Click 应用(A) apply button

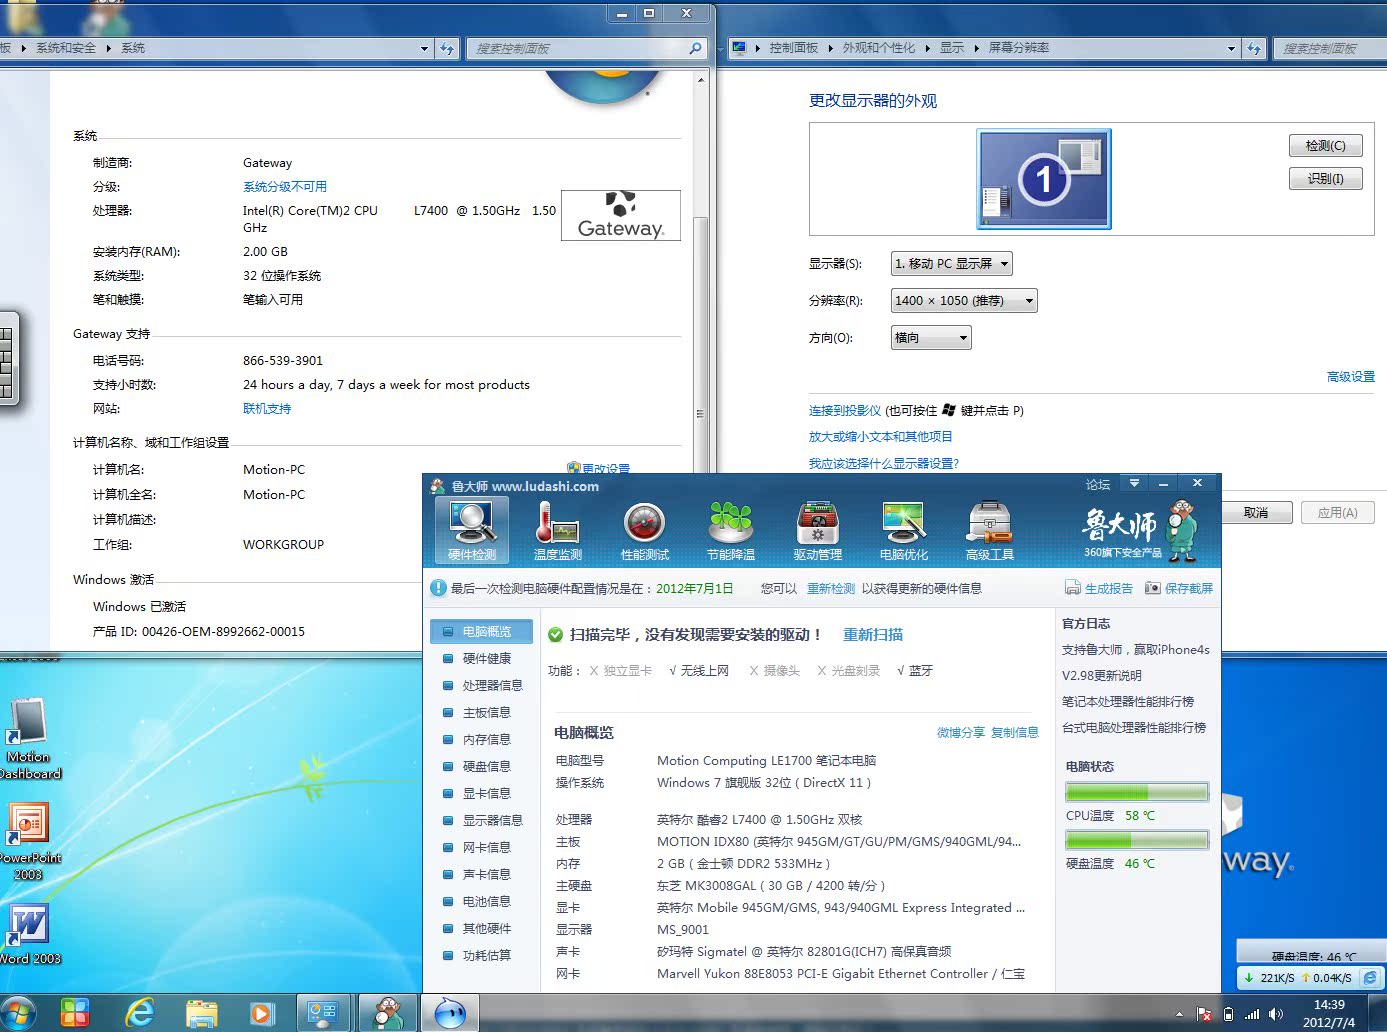coord(1337,512)
